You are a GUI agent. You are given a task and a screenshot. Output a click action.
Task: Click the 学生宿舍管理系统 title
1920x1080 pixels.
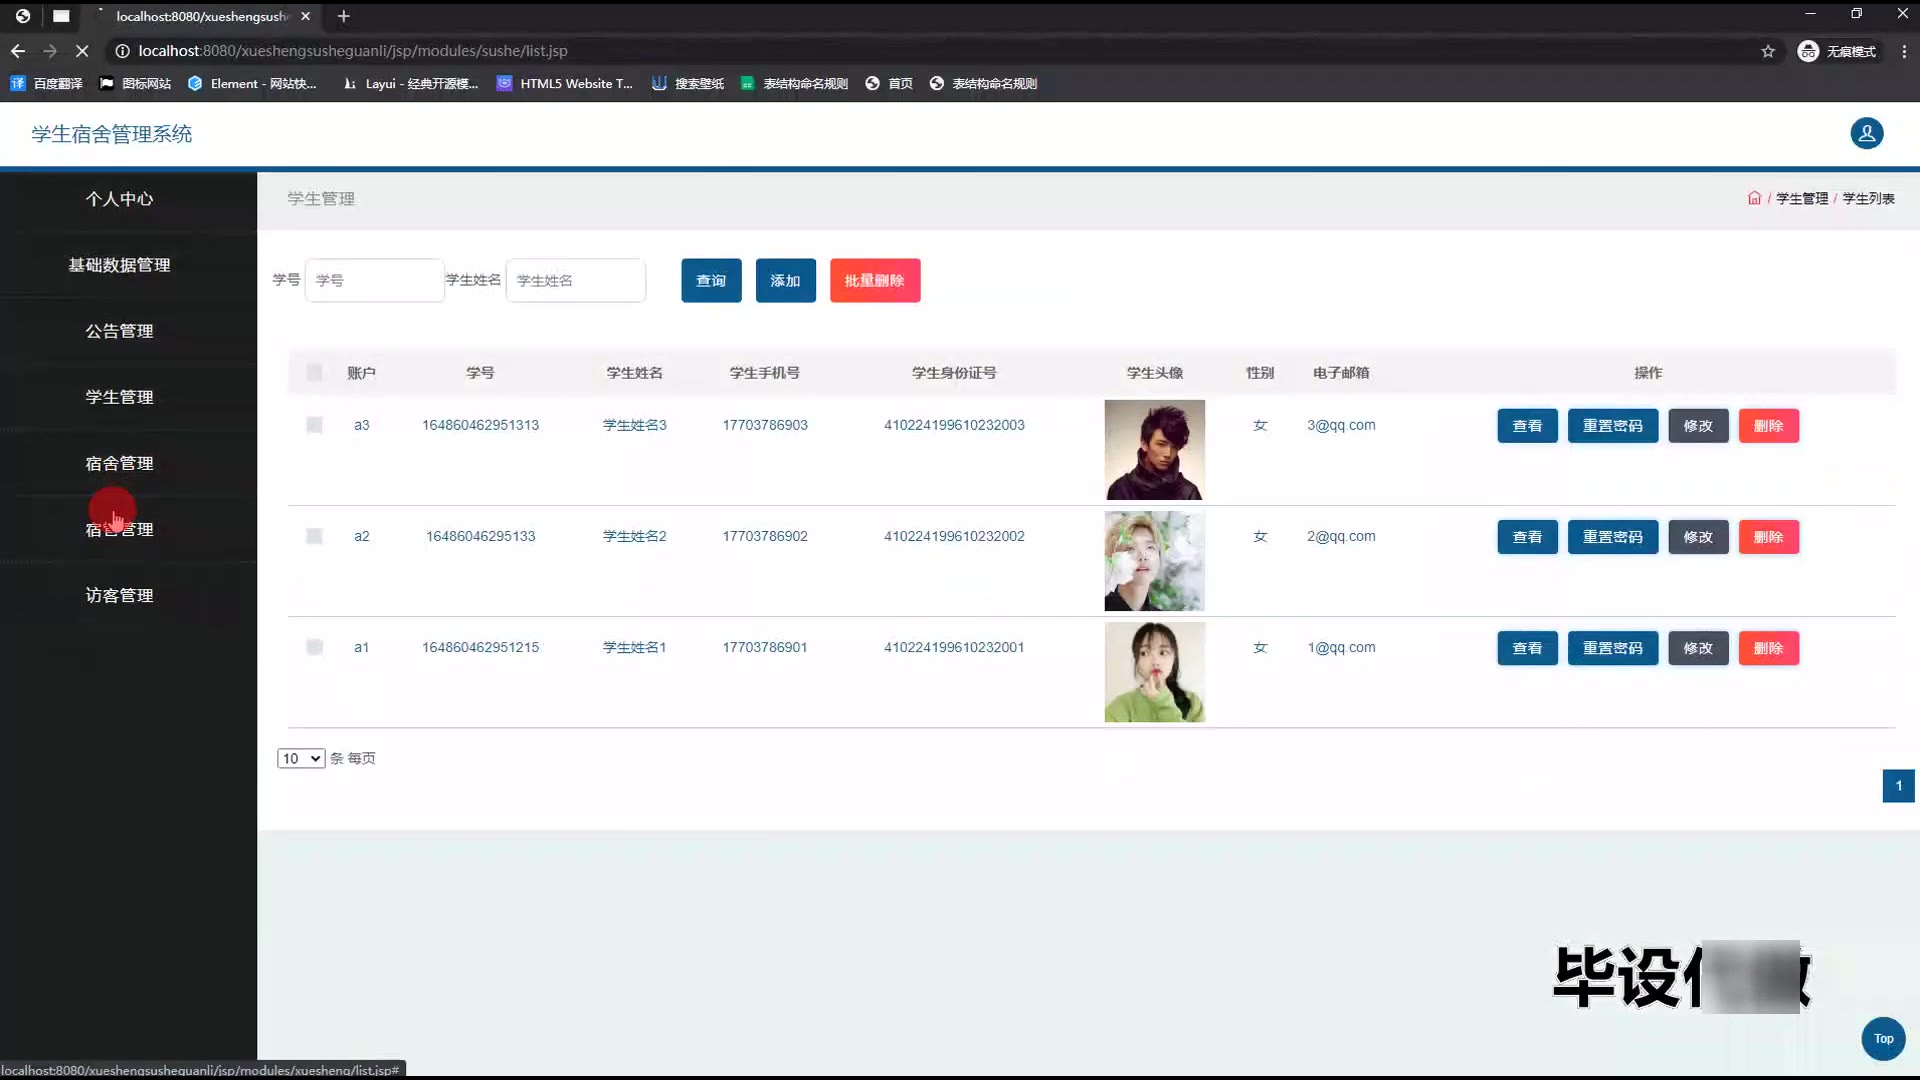click(x=111, y=133)
